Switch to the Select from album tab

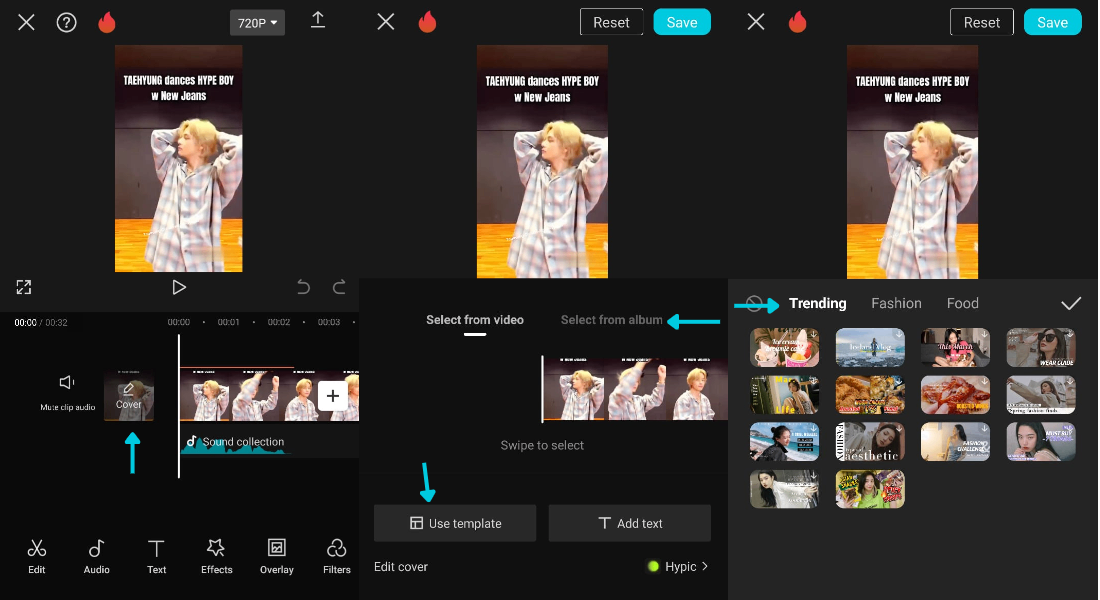(x=612, y=320)
